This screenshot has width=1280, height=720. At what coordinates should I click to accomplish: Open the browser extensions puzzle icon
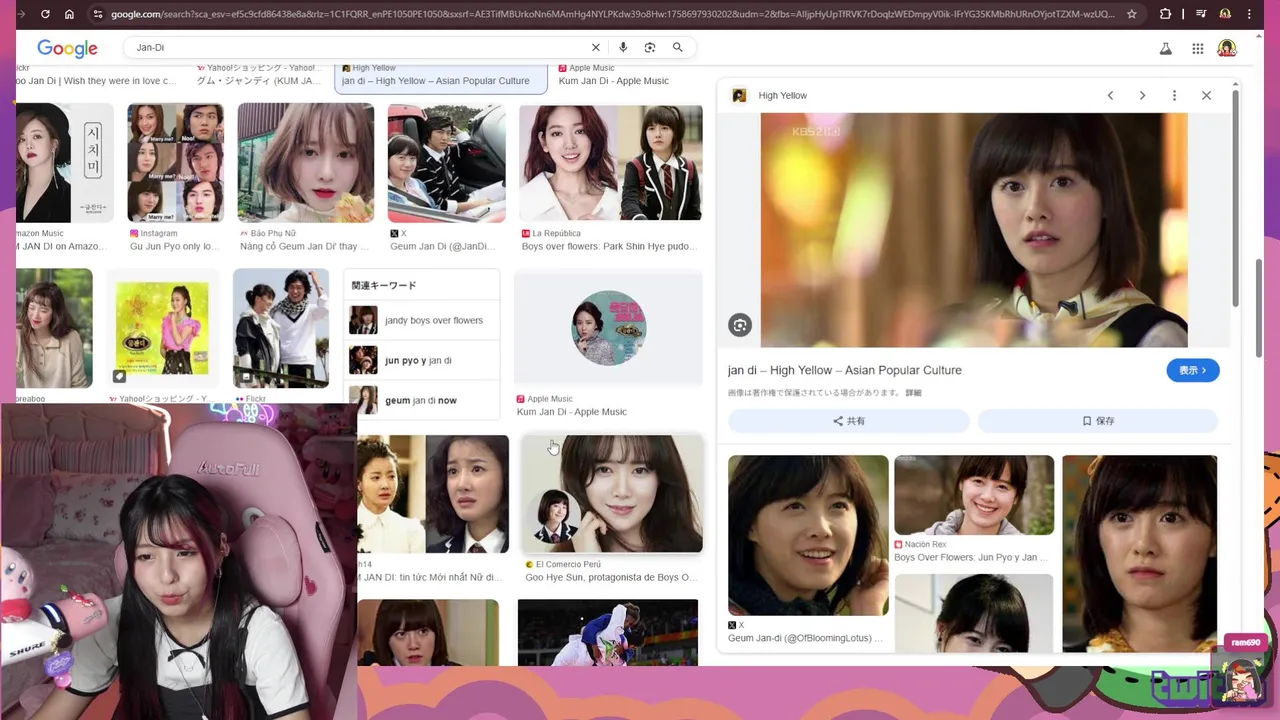[1165, 14]
